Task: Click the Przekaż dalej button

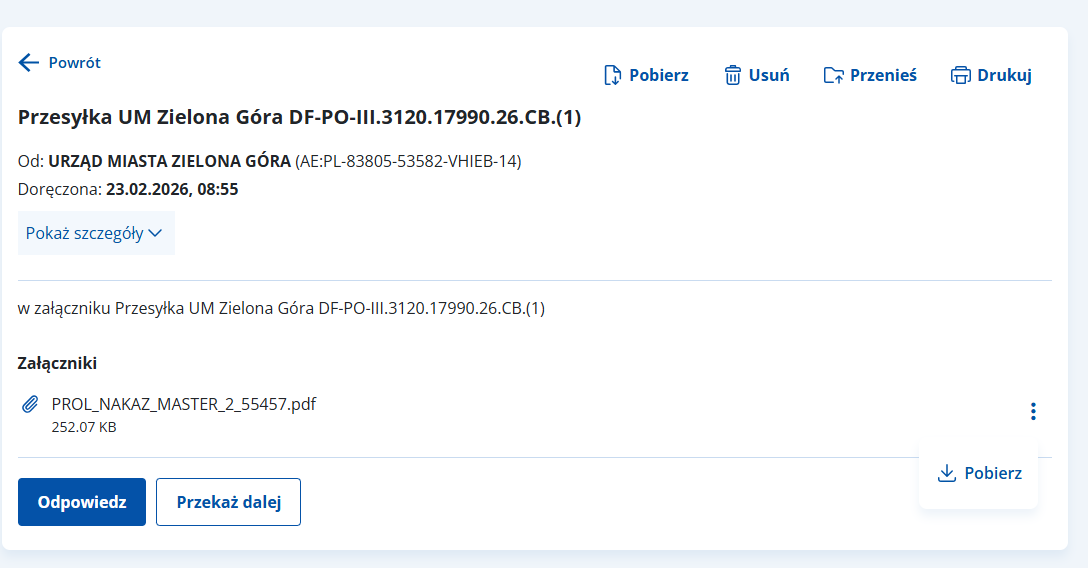Action: click(x=228, y=502)
